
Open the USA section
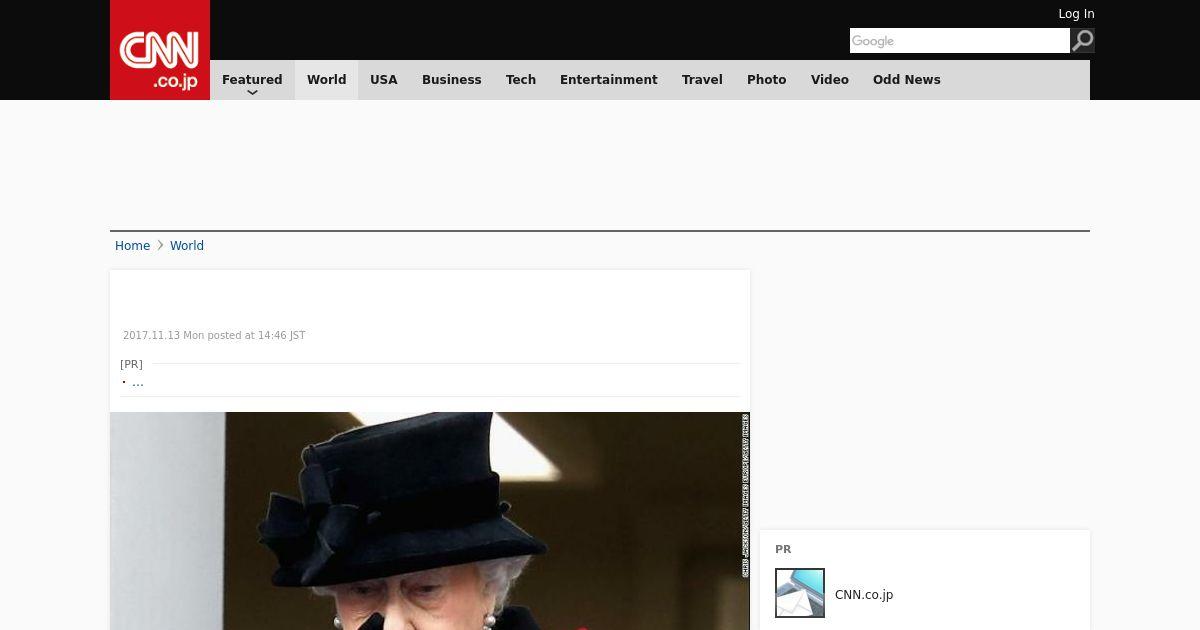(384, 80)
